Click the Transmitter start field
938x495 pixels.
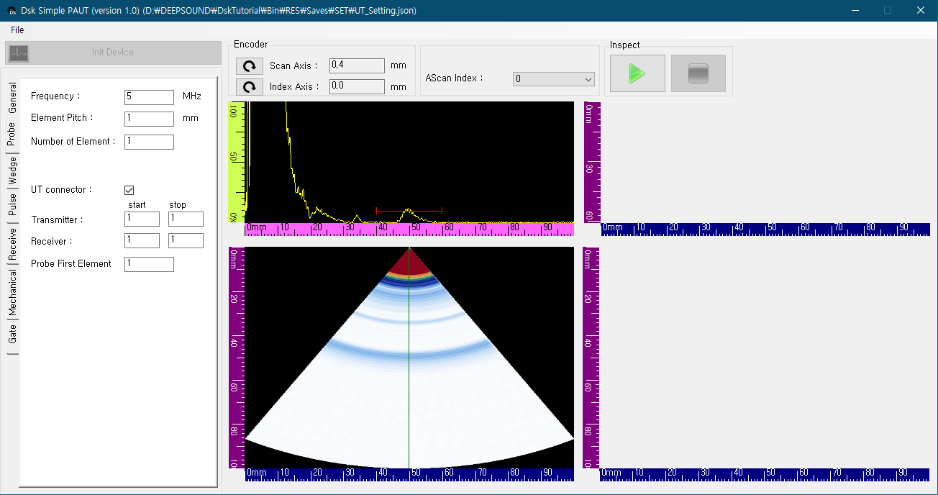point(142,219)
